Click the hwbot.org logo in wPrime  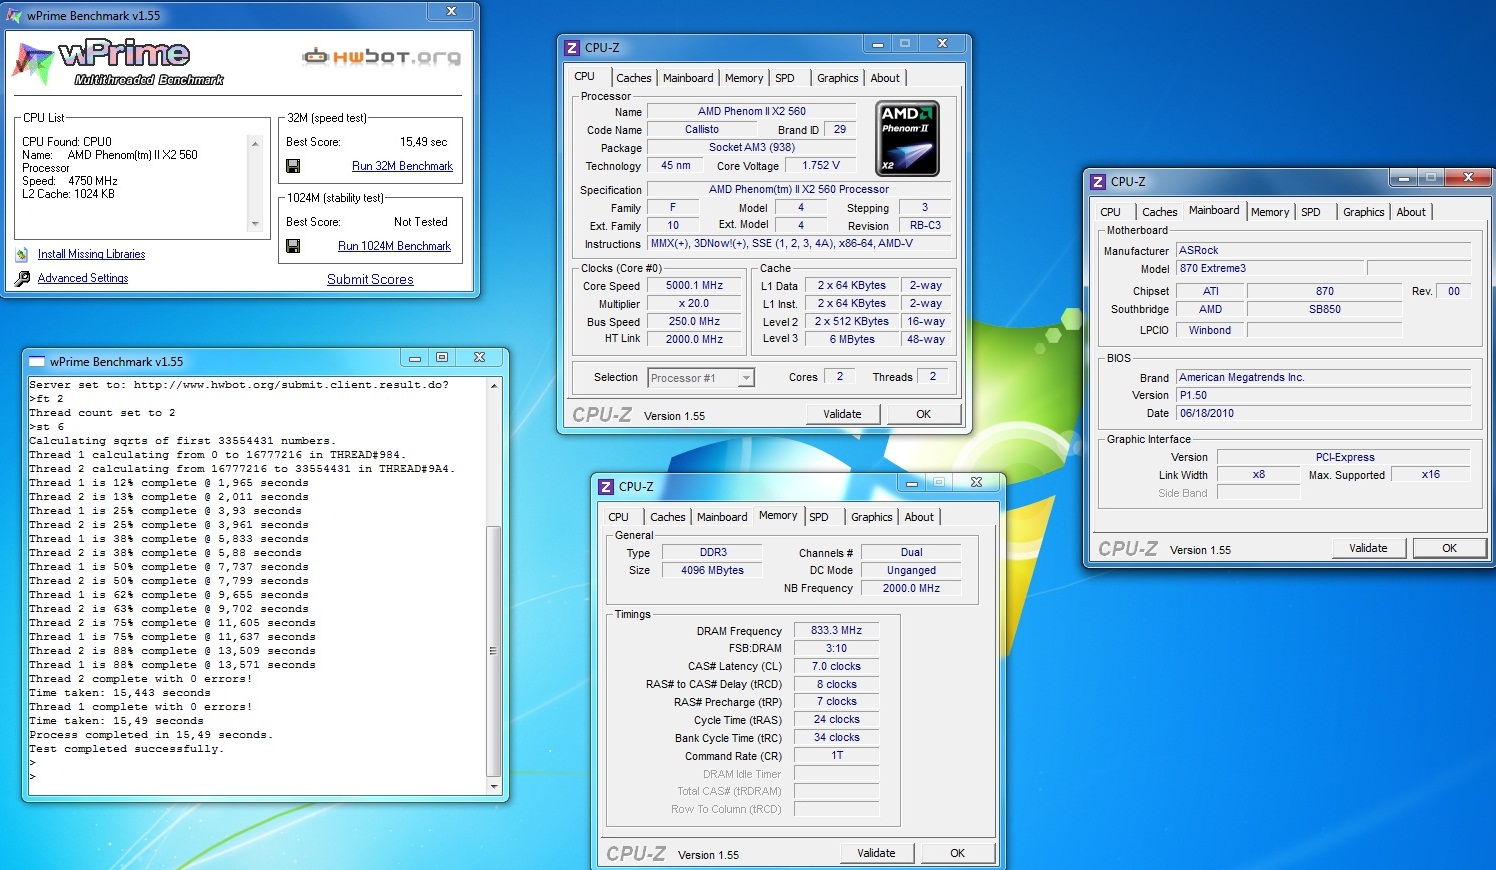[x=381, y=57]
